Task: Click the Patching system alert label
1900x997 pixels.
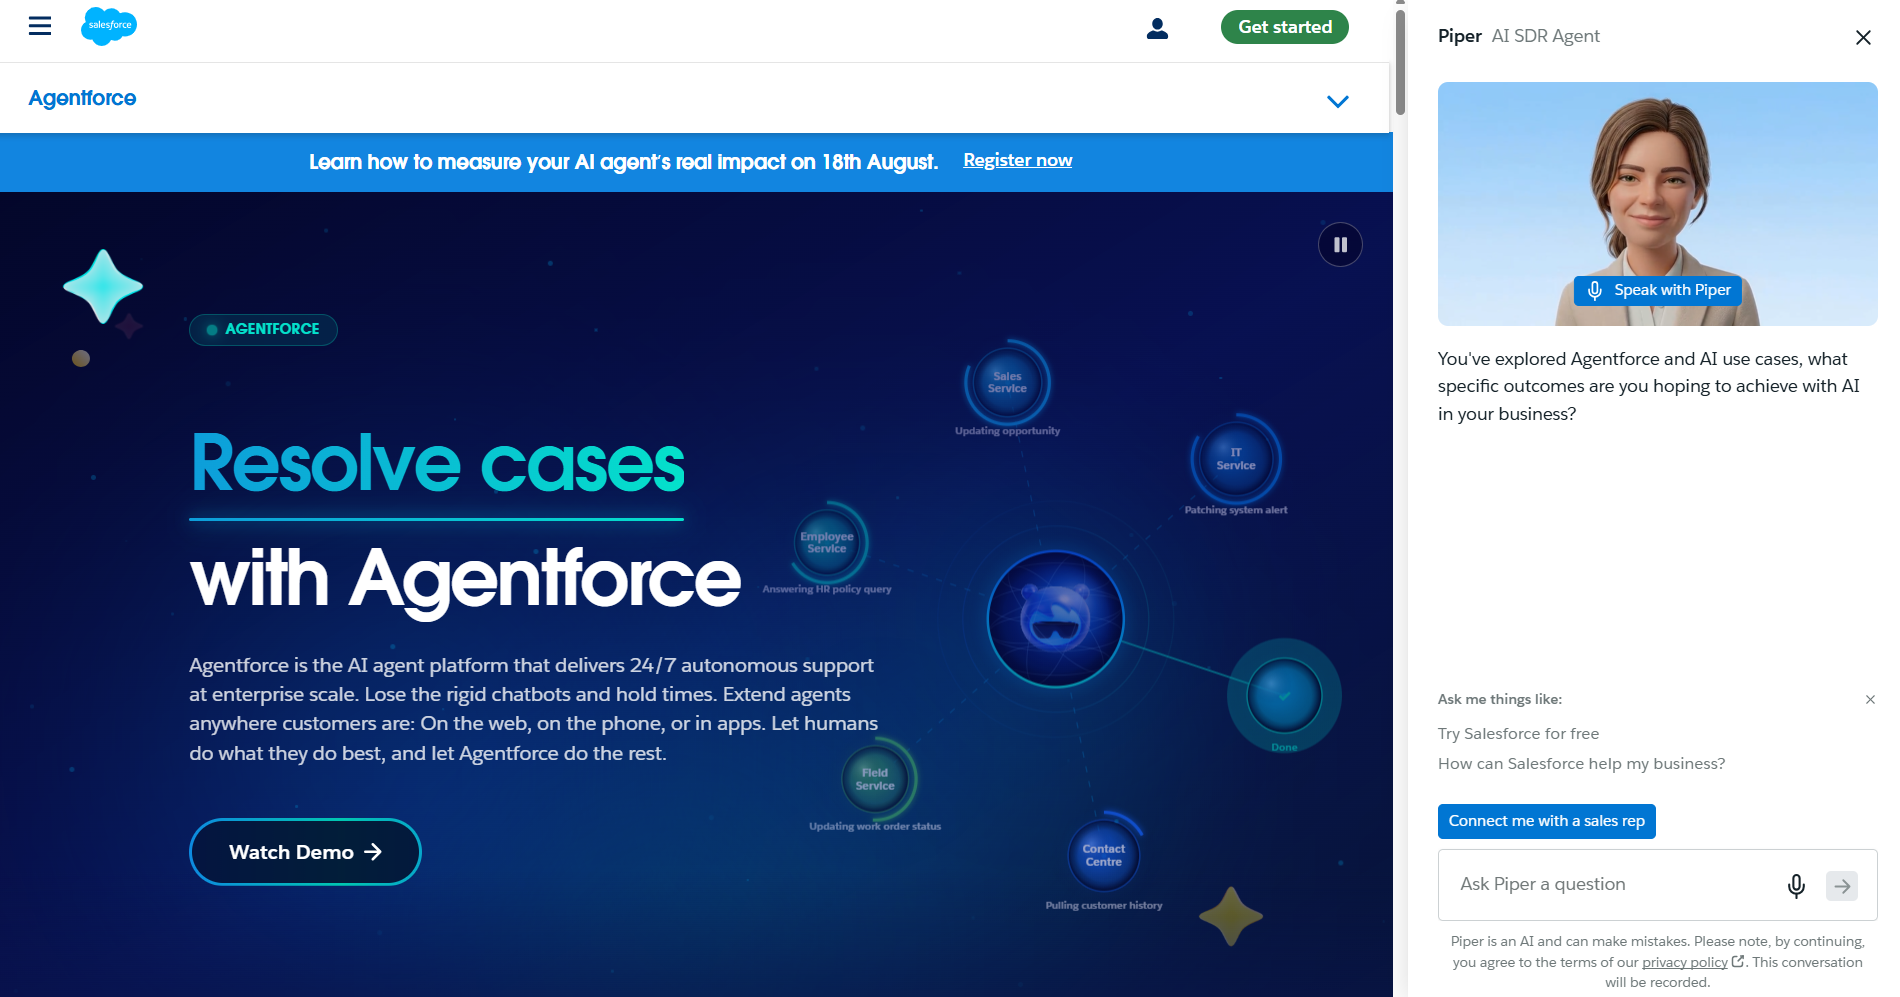Action: coord(1236,510)
